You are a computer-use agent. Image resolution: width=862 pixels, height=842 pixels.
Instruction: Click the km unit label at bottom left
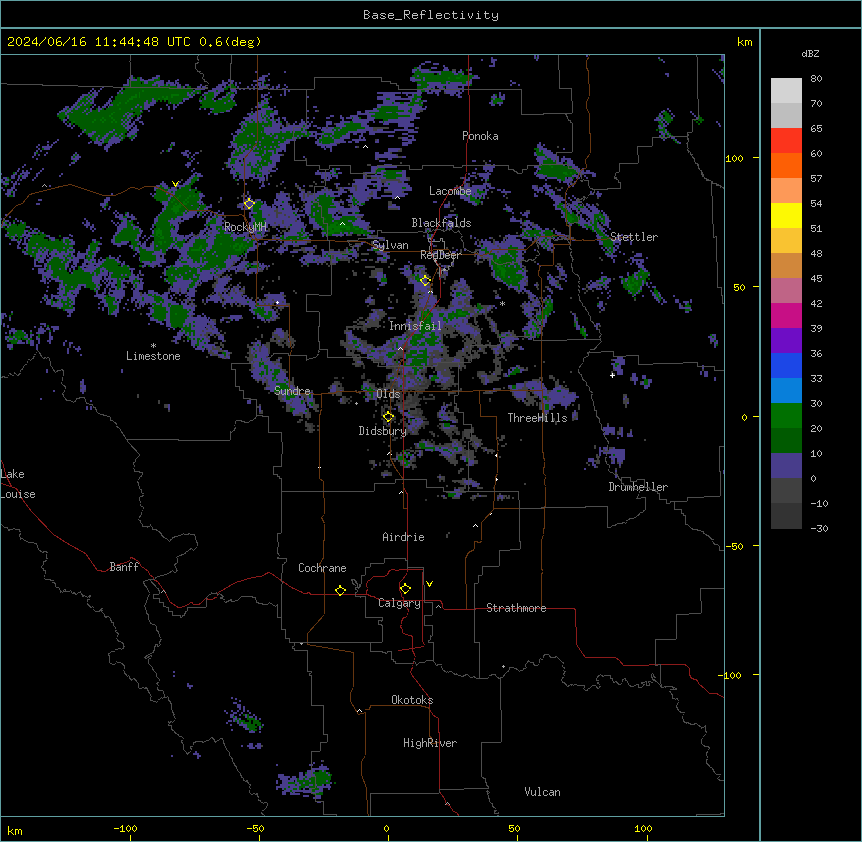click(15, 831)
